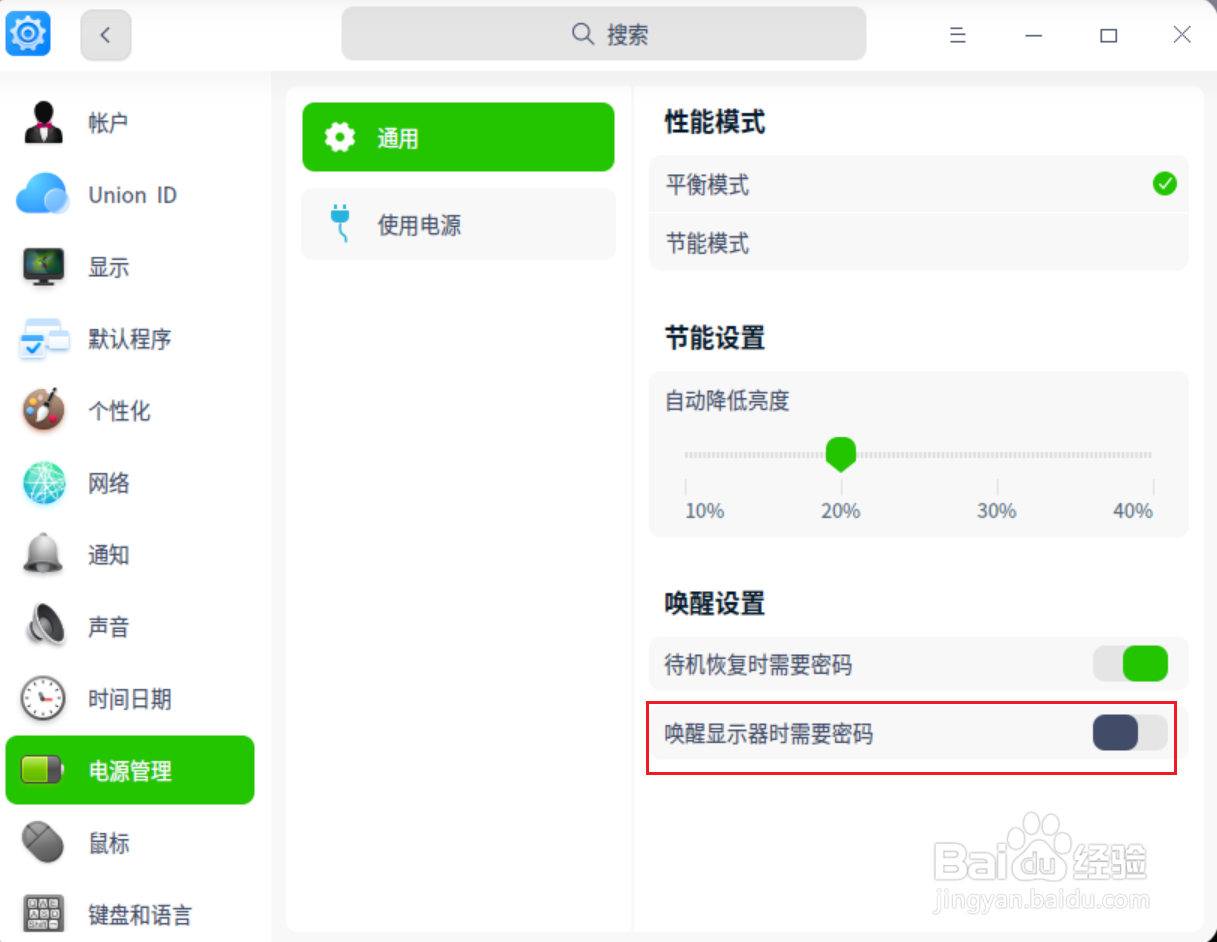Open the 帐户 settings section
The height and width of the screenshot is (942, 1217).
(130, 123)
